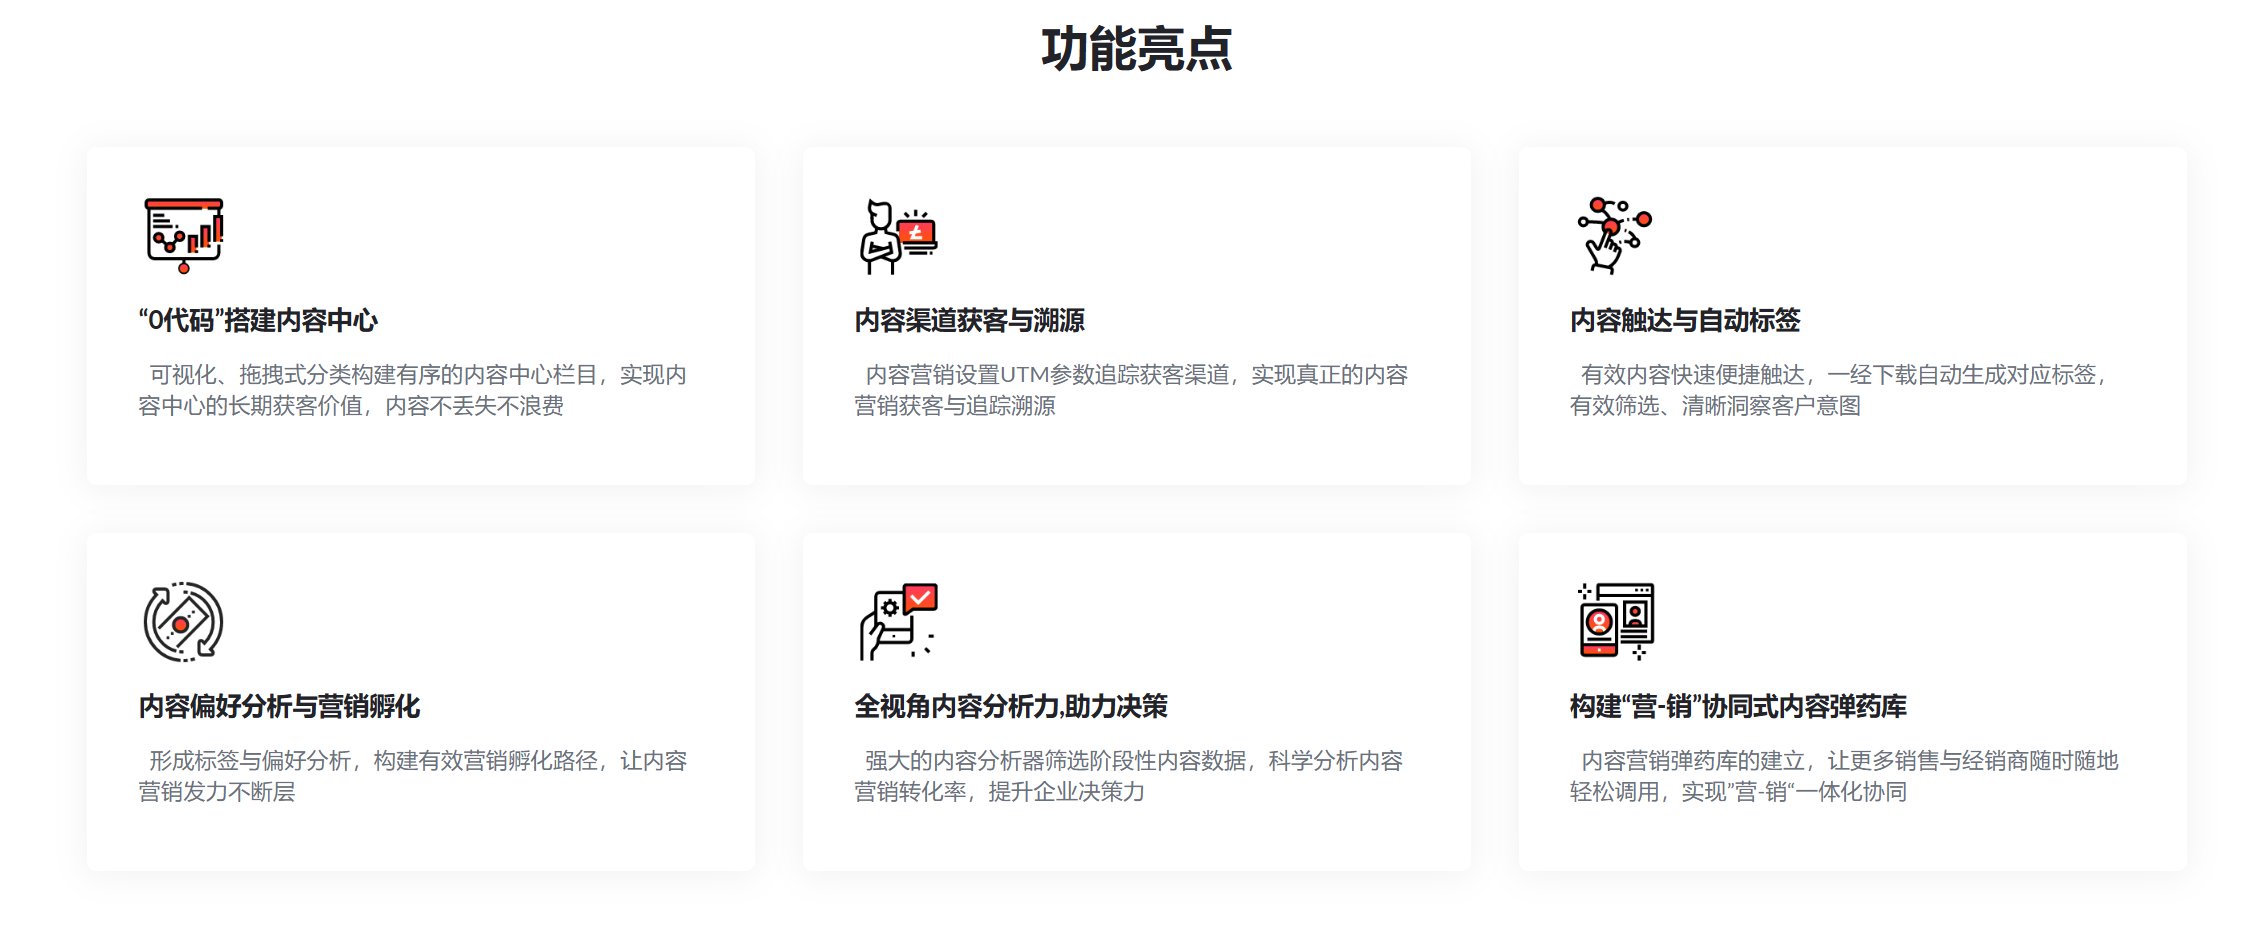
Task: Click the mobile profile cards icon
Action: [x=1615, y=621]
